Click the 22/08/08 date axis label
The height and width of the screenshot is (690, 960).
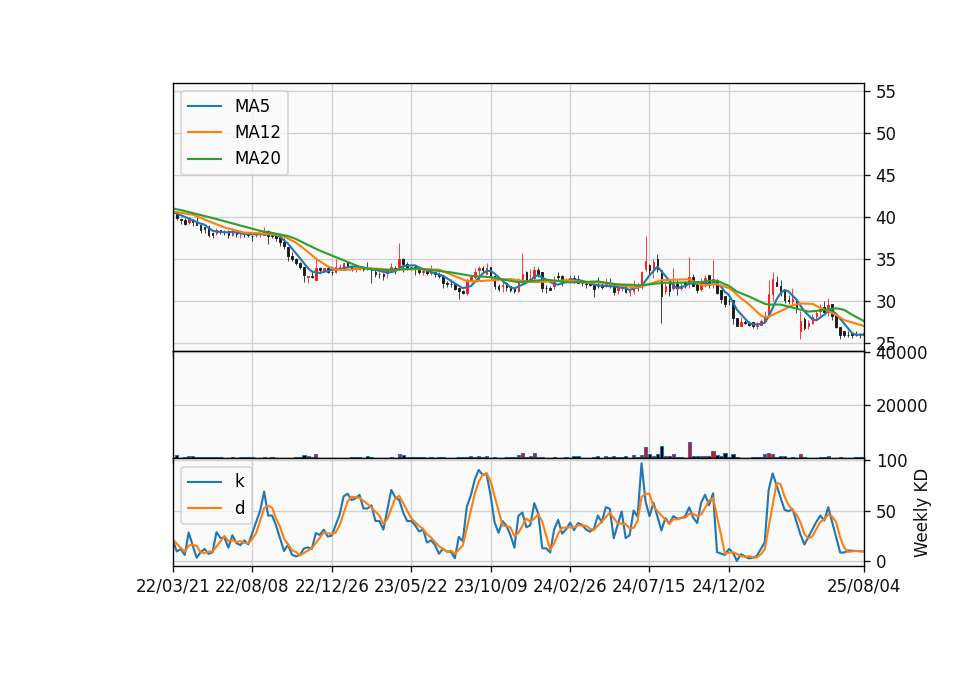(252, 586)
